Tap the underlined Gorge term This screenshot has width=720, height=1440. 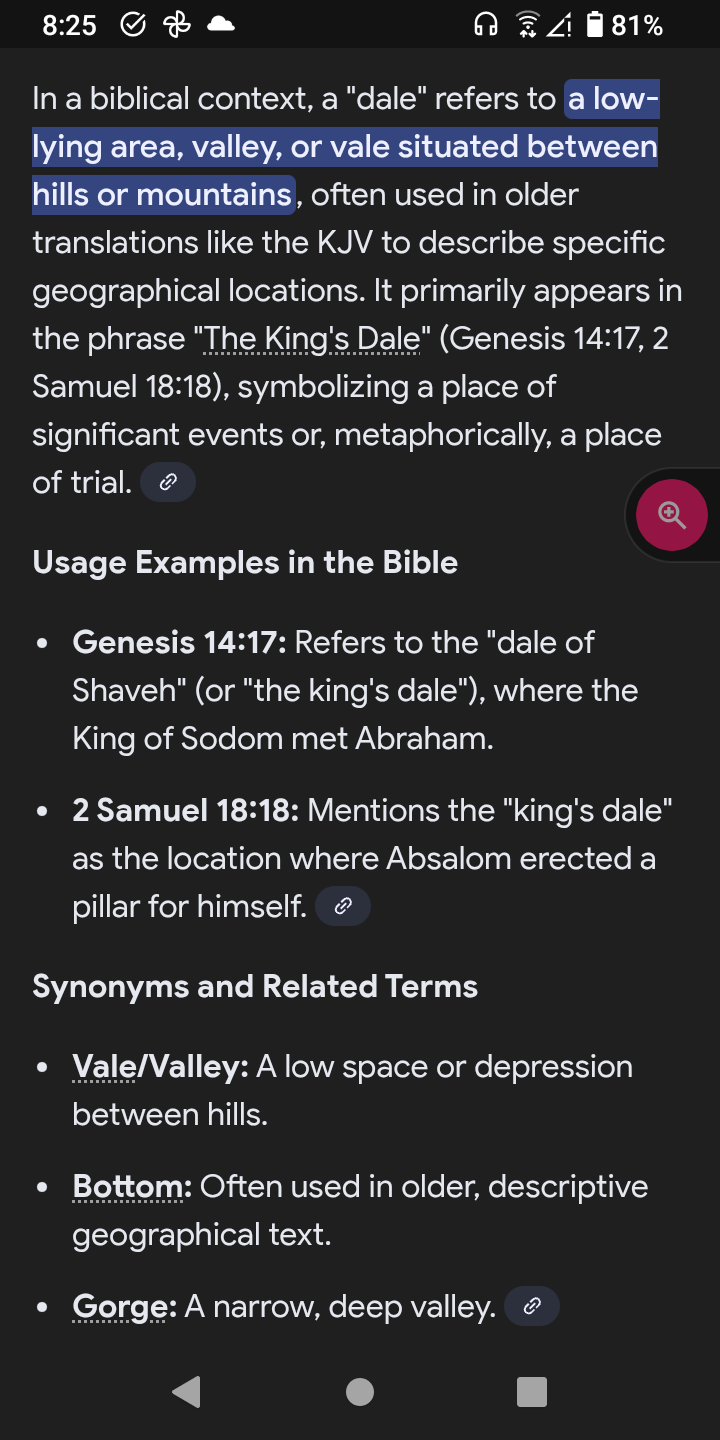pos(119,1307)
